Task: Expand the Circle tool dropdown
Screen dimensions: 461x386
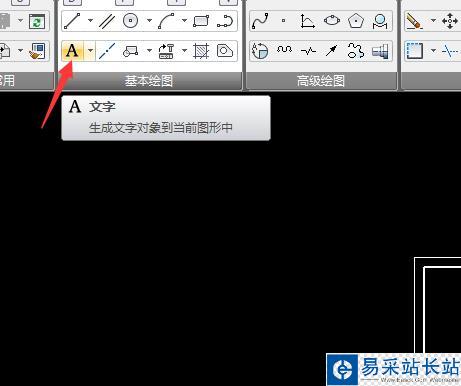Action: pos(149,21)
